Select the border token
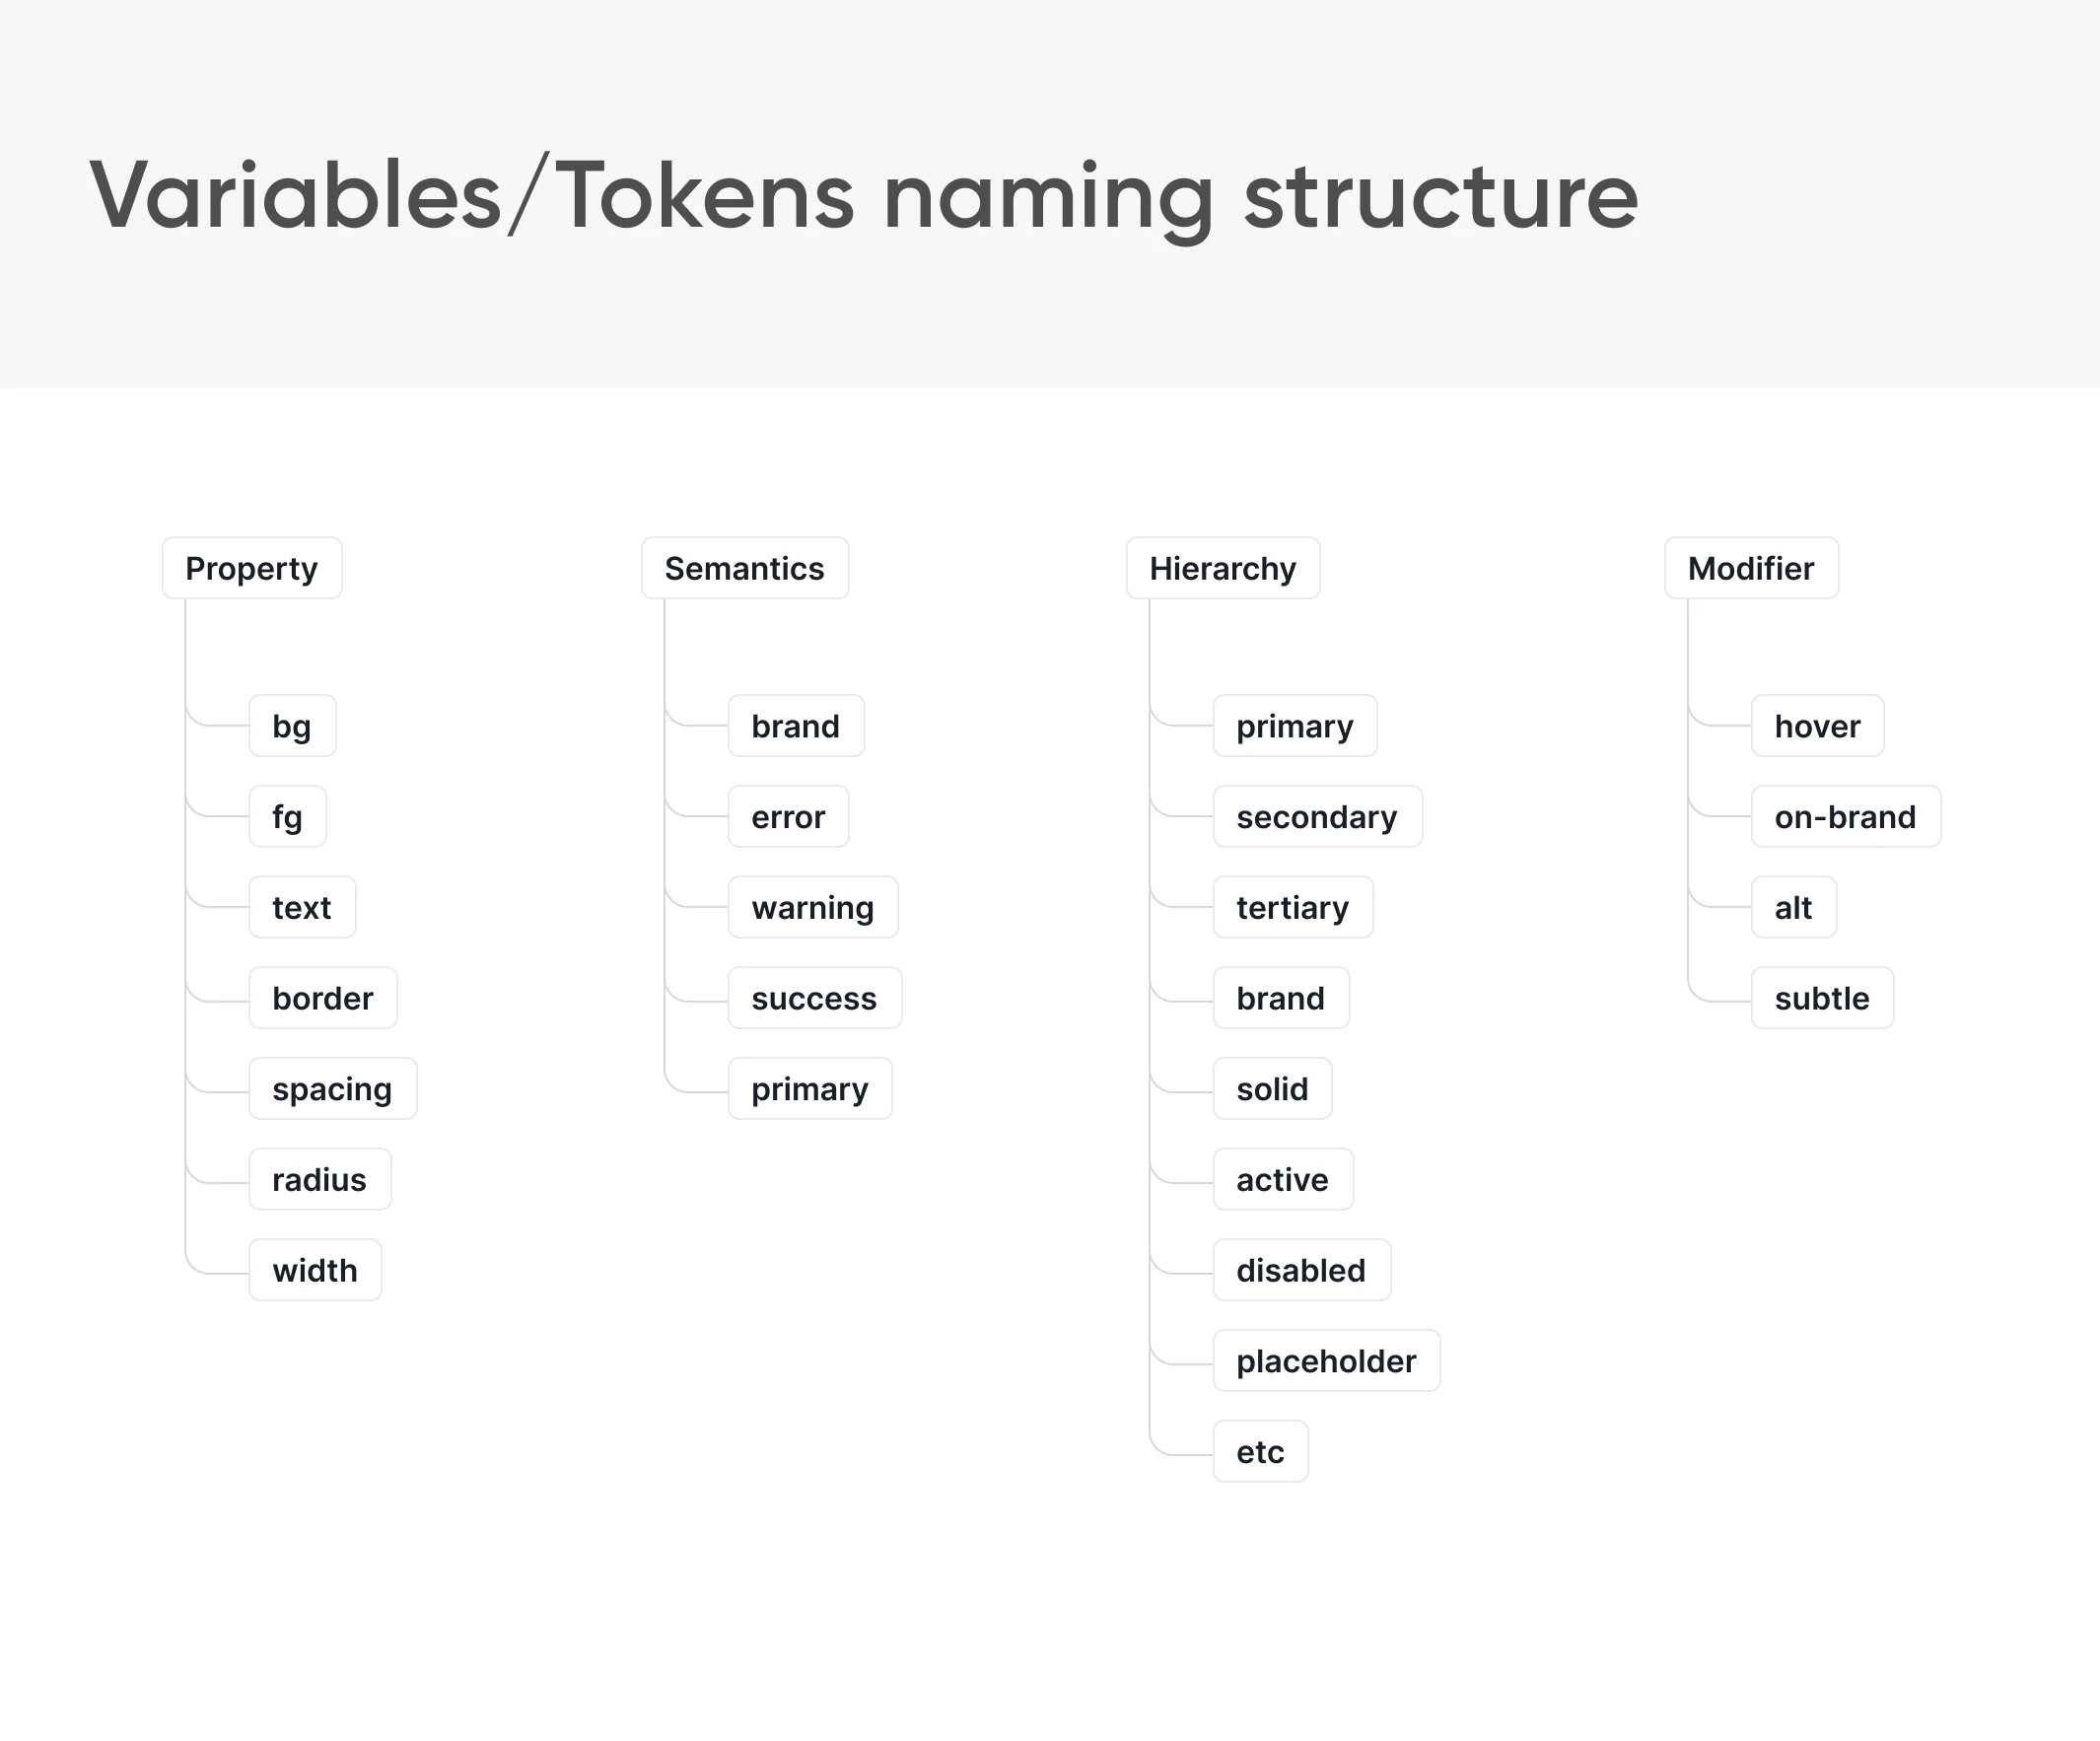 pos(322,998)
